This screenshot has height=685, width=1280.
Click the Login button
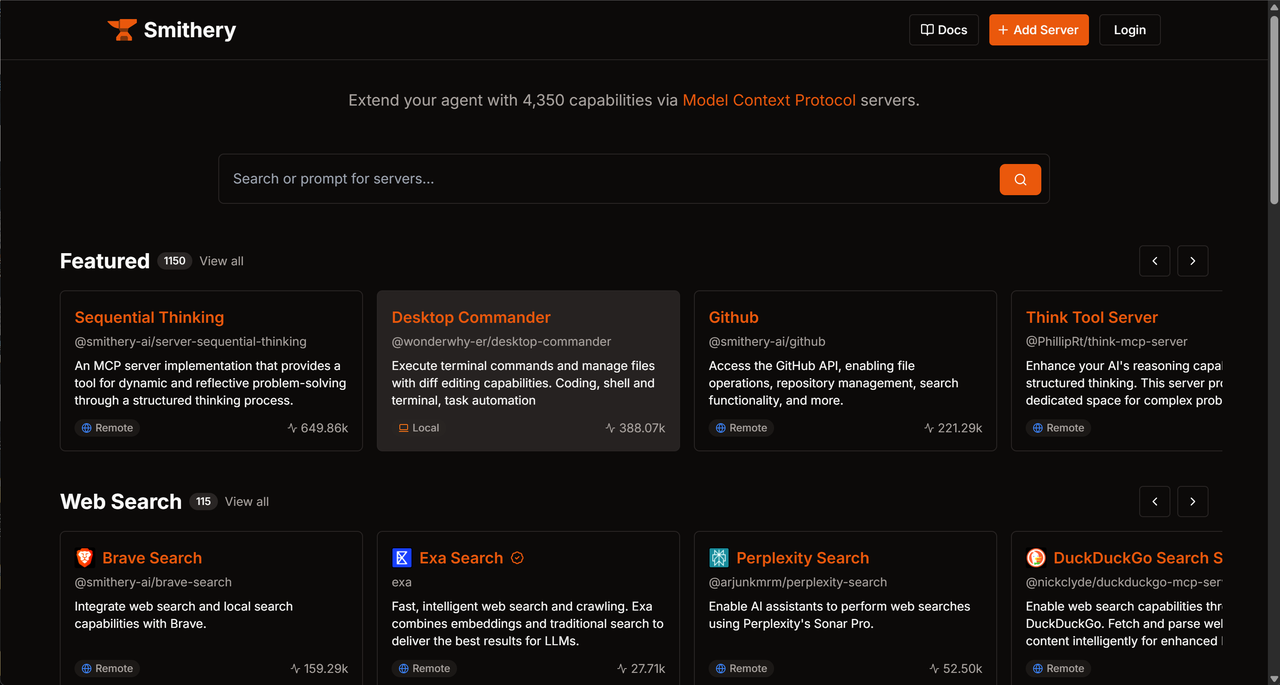(x=1130, y=30)
